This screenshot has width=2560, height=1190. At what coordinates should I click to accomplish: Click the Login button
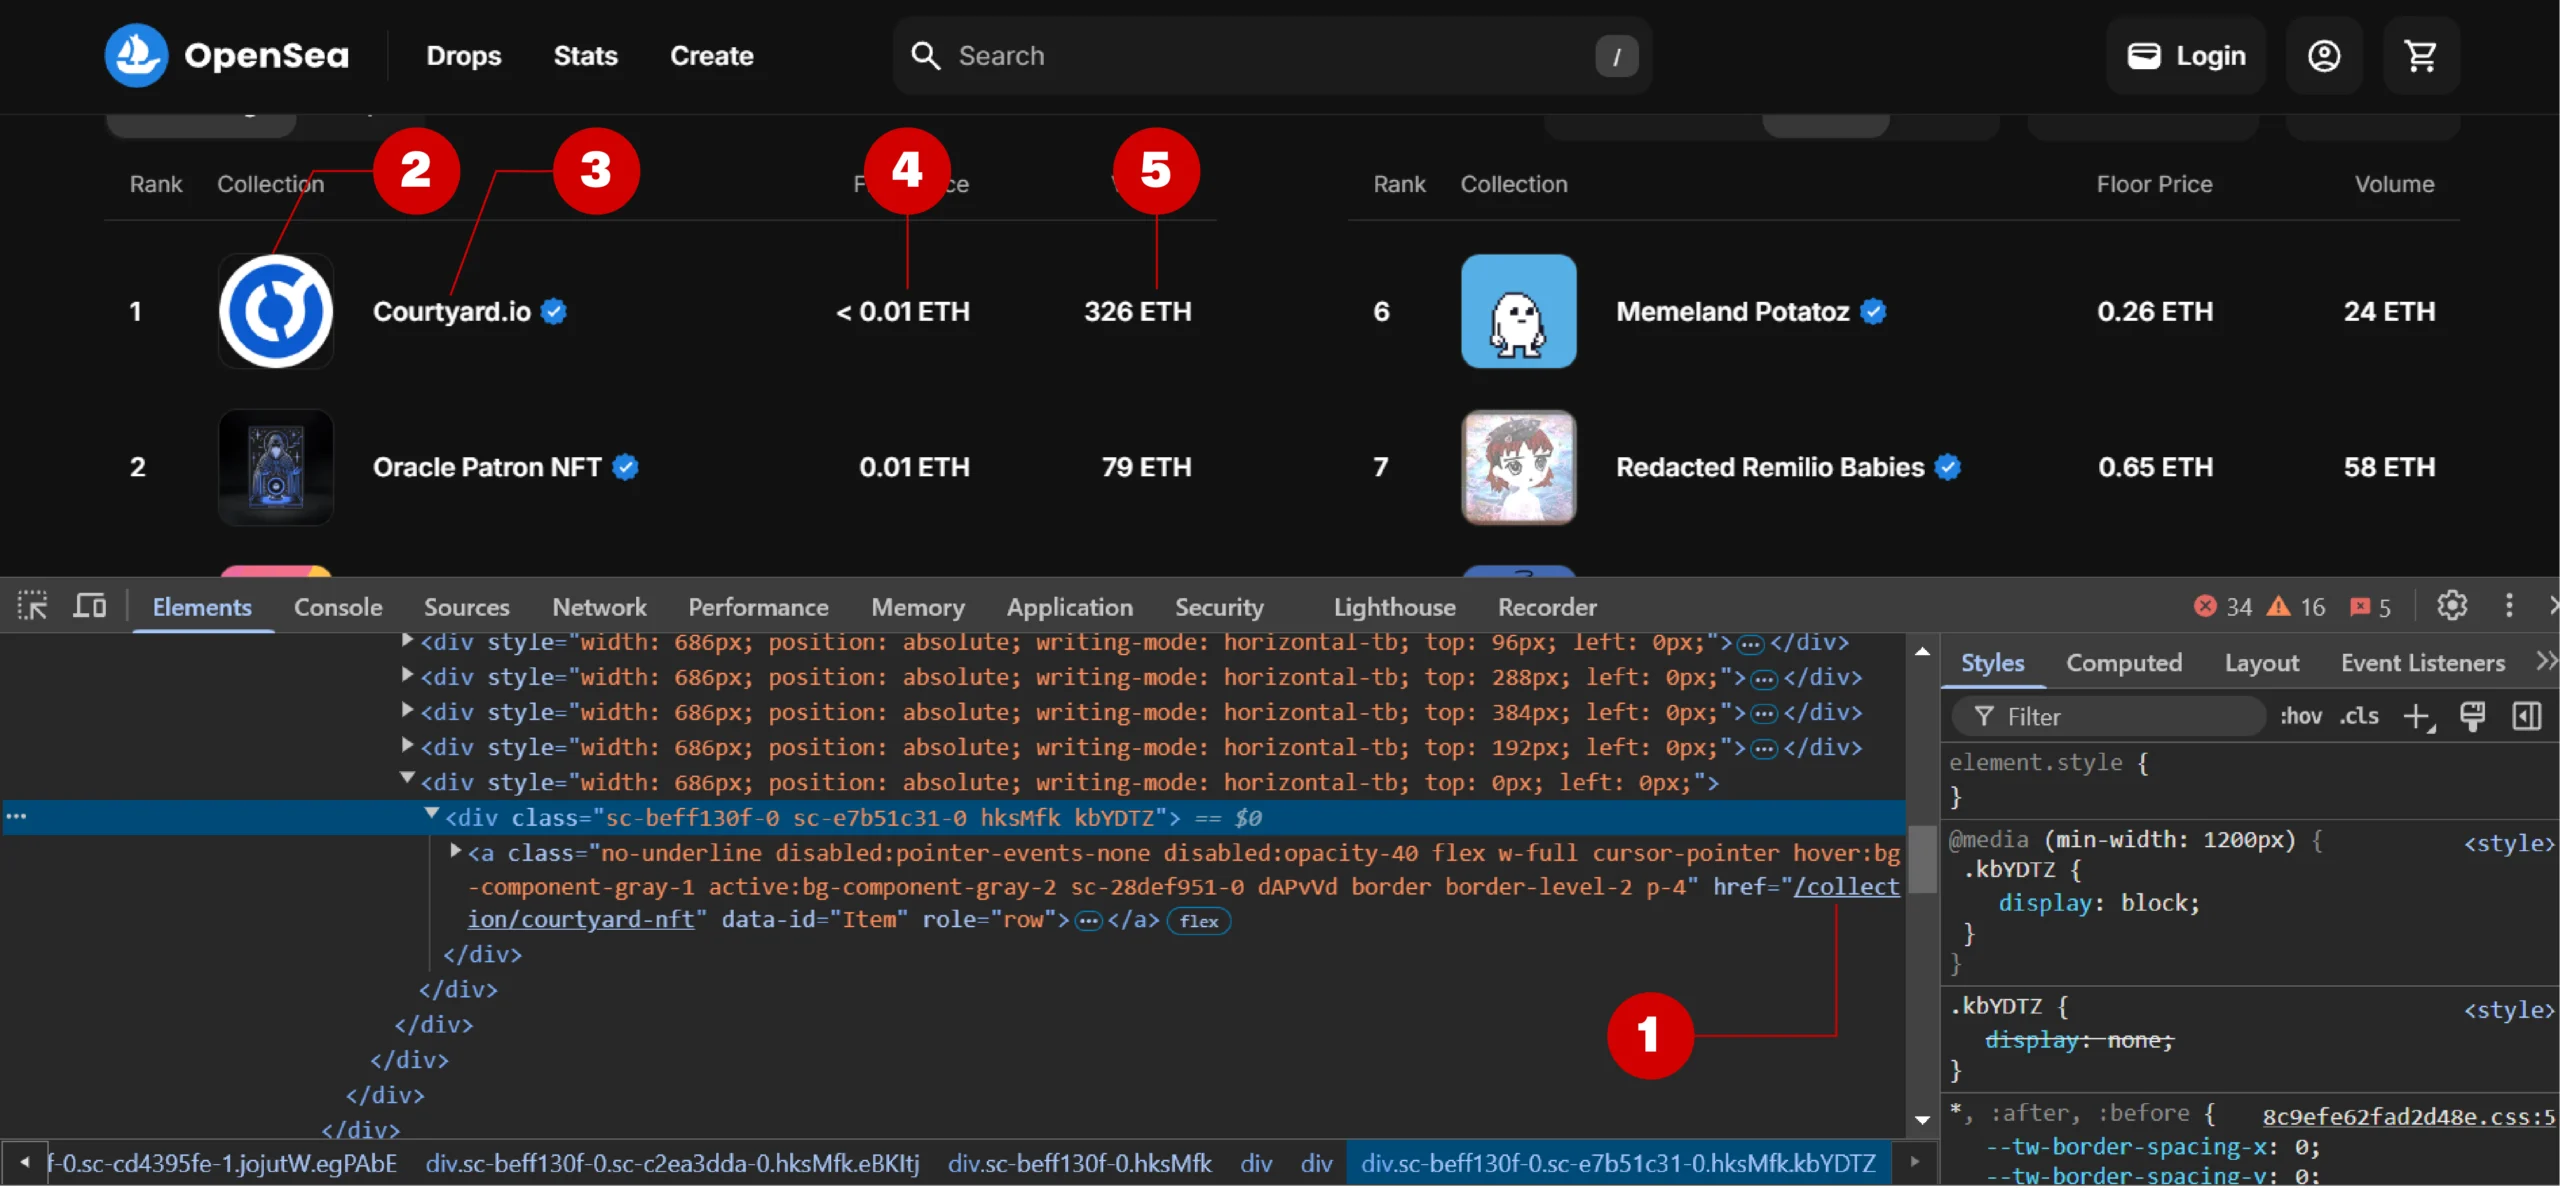pos(2185,56)
